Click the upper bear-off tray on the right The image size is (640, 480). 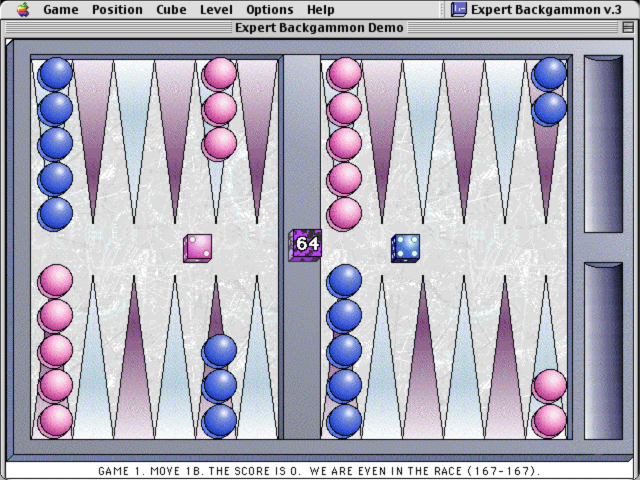click(603, 144)
